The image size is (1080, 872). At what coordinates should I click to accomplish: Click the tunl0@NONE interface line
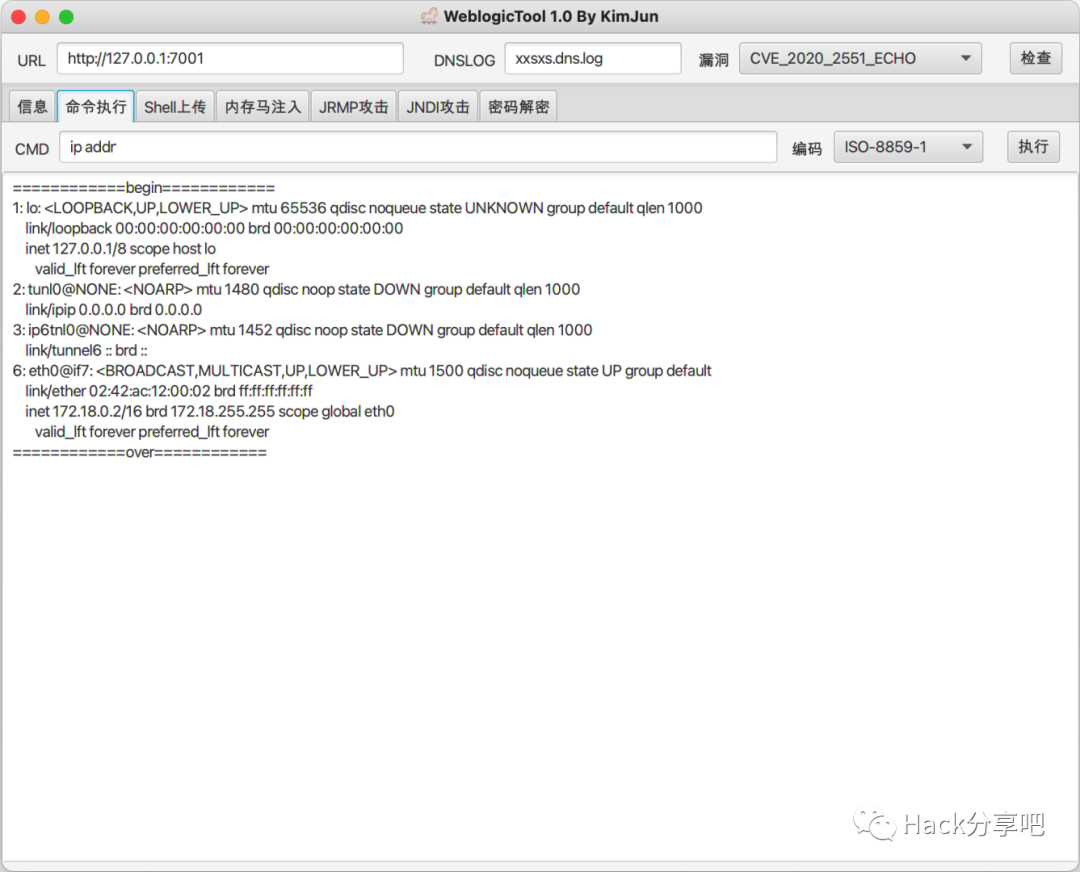pyautogui.click(x=296, y=289)
